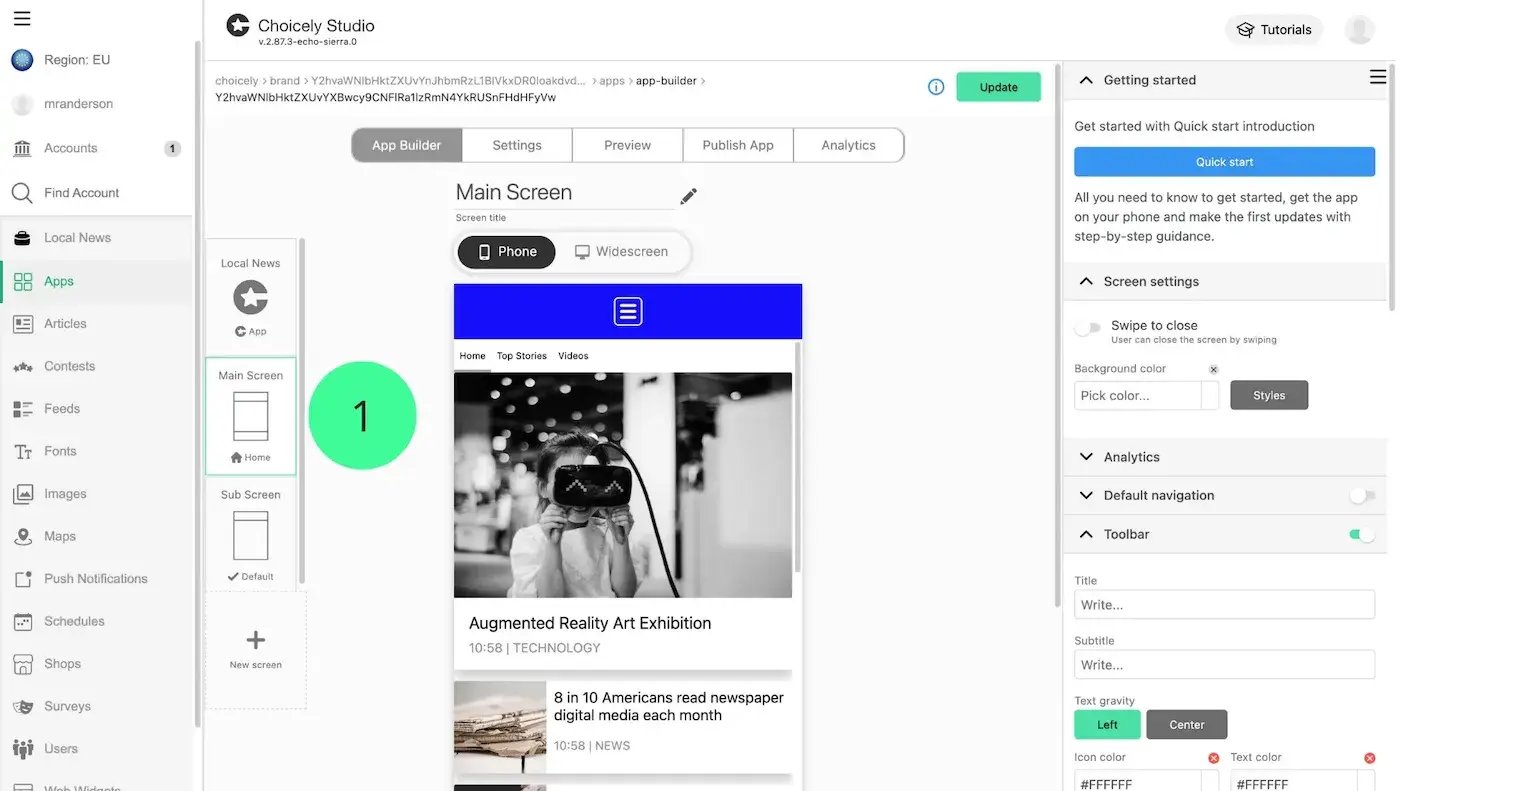Open the hamburger menu at top left
1536x791 pixels.
coord(22,18)
